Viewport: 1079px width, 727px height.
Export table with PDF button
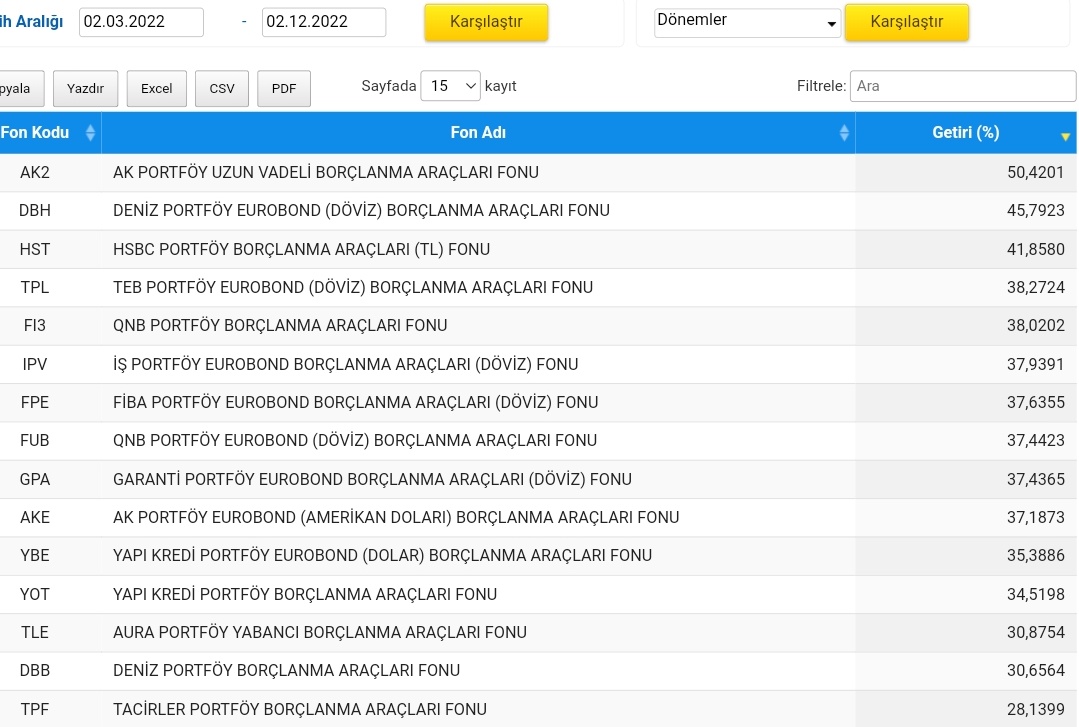[x=284, y=89]
